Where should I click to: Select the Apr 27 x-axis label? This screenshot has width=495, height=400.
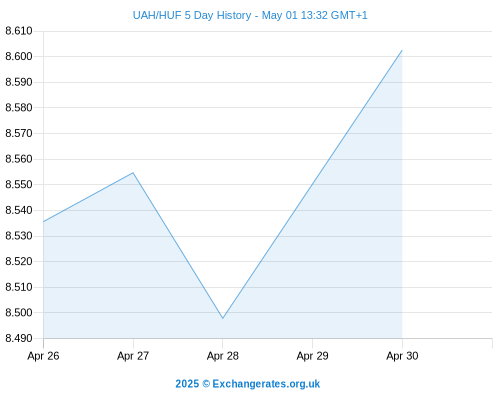[133, 356]
